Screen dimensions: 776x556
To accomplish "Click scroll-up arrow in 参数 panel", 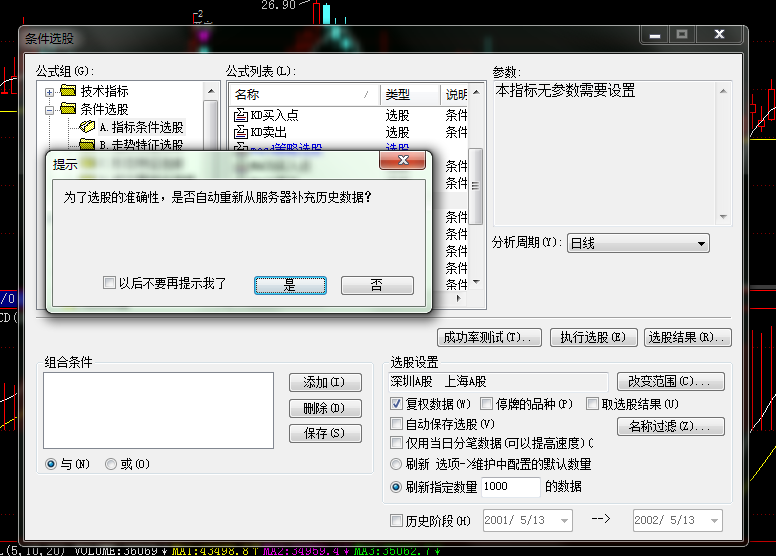I will pos(723,91).
